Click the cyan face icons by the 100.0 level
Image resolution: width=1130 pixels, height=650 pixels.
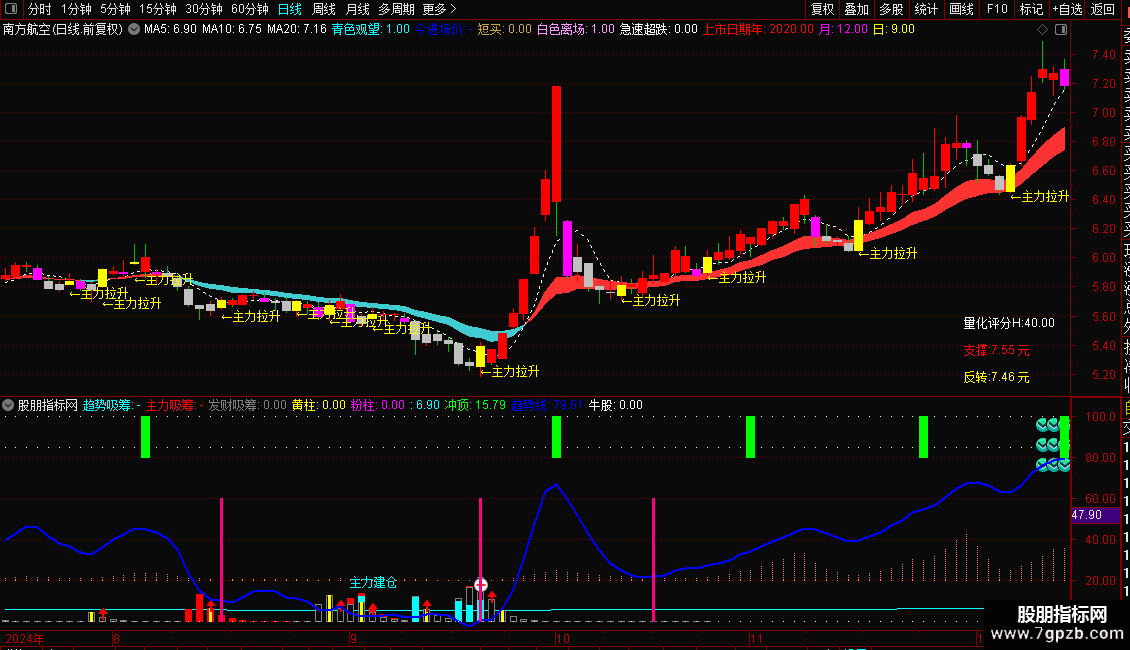tap(1052, 445)
